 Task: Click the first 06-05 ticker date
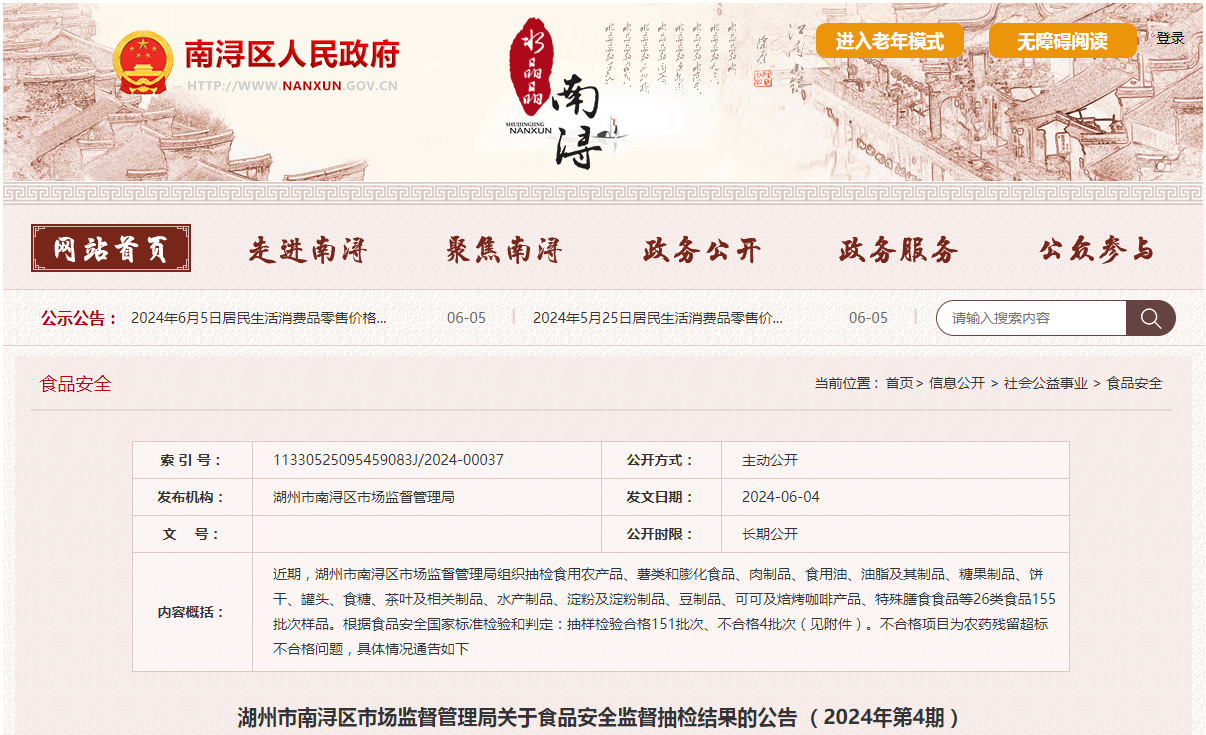pyautogui.click(x=466, y=318)
